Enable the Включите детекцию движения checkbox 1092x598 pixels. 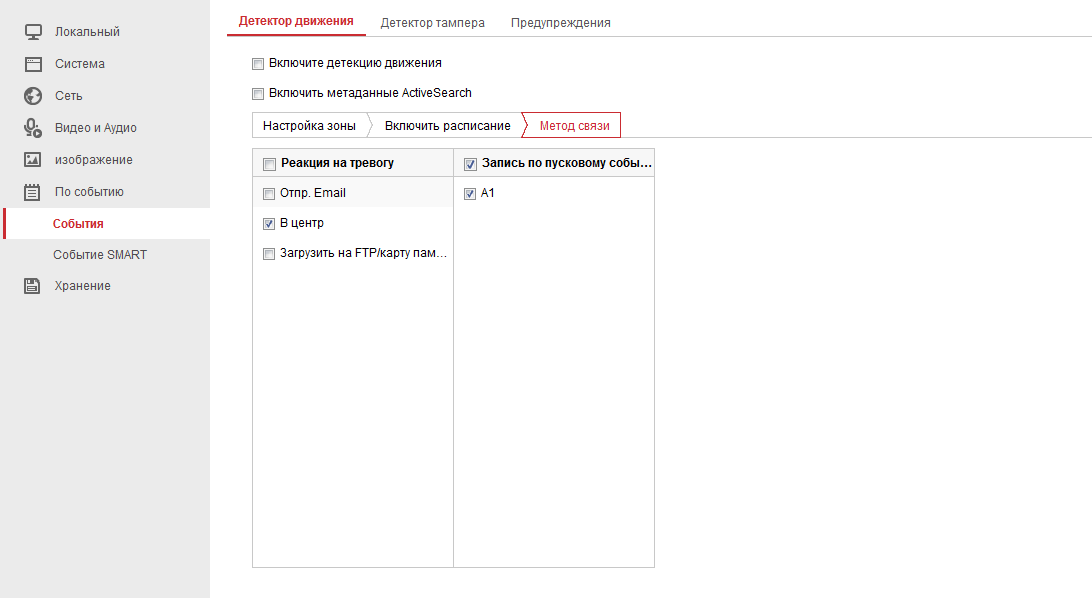click(258, 62)
